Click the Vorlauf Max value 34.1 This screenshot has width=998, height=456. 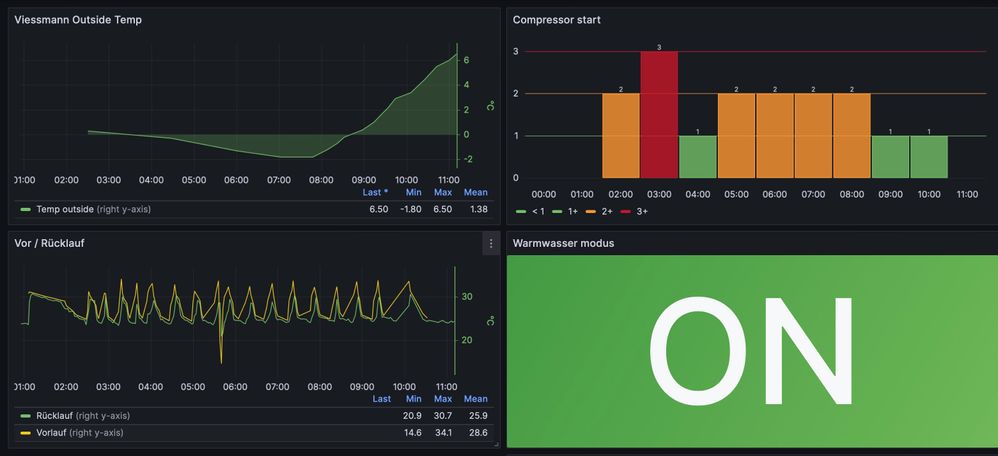(443, 433)
